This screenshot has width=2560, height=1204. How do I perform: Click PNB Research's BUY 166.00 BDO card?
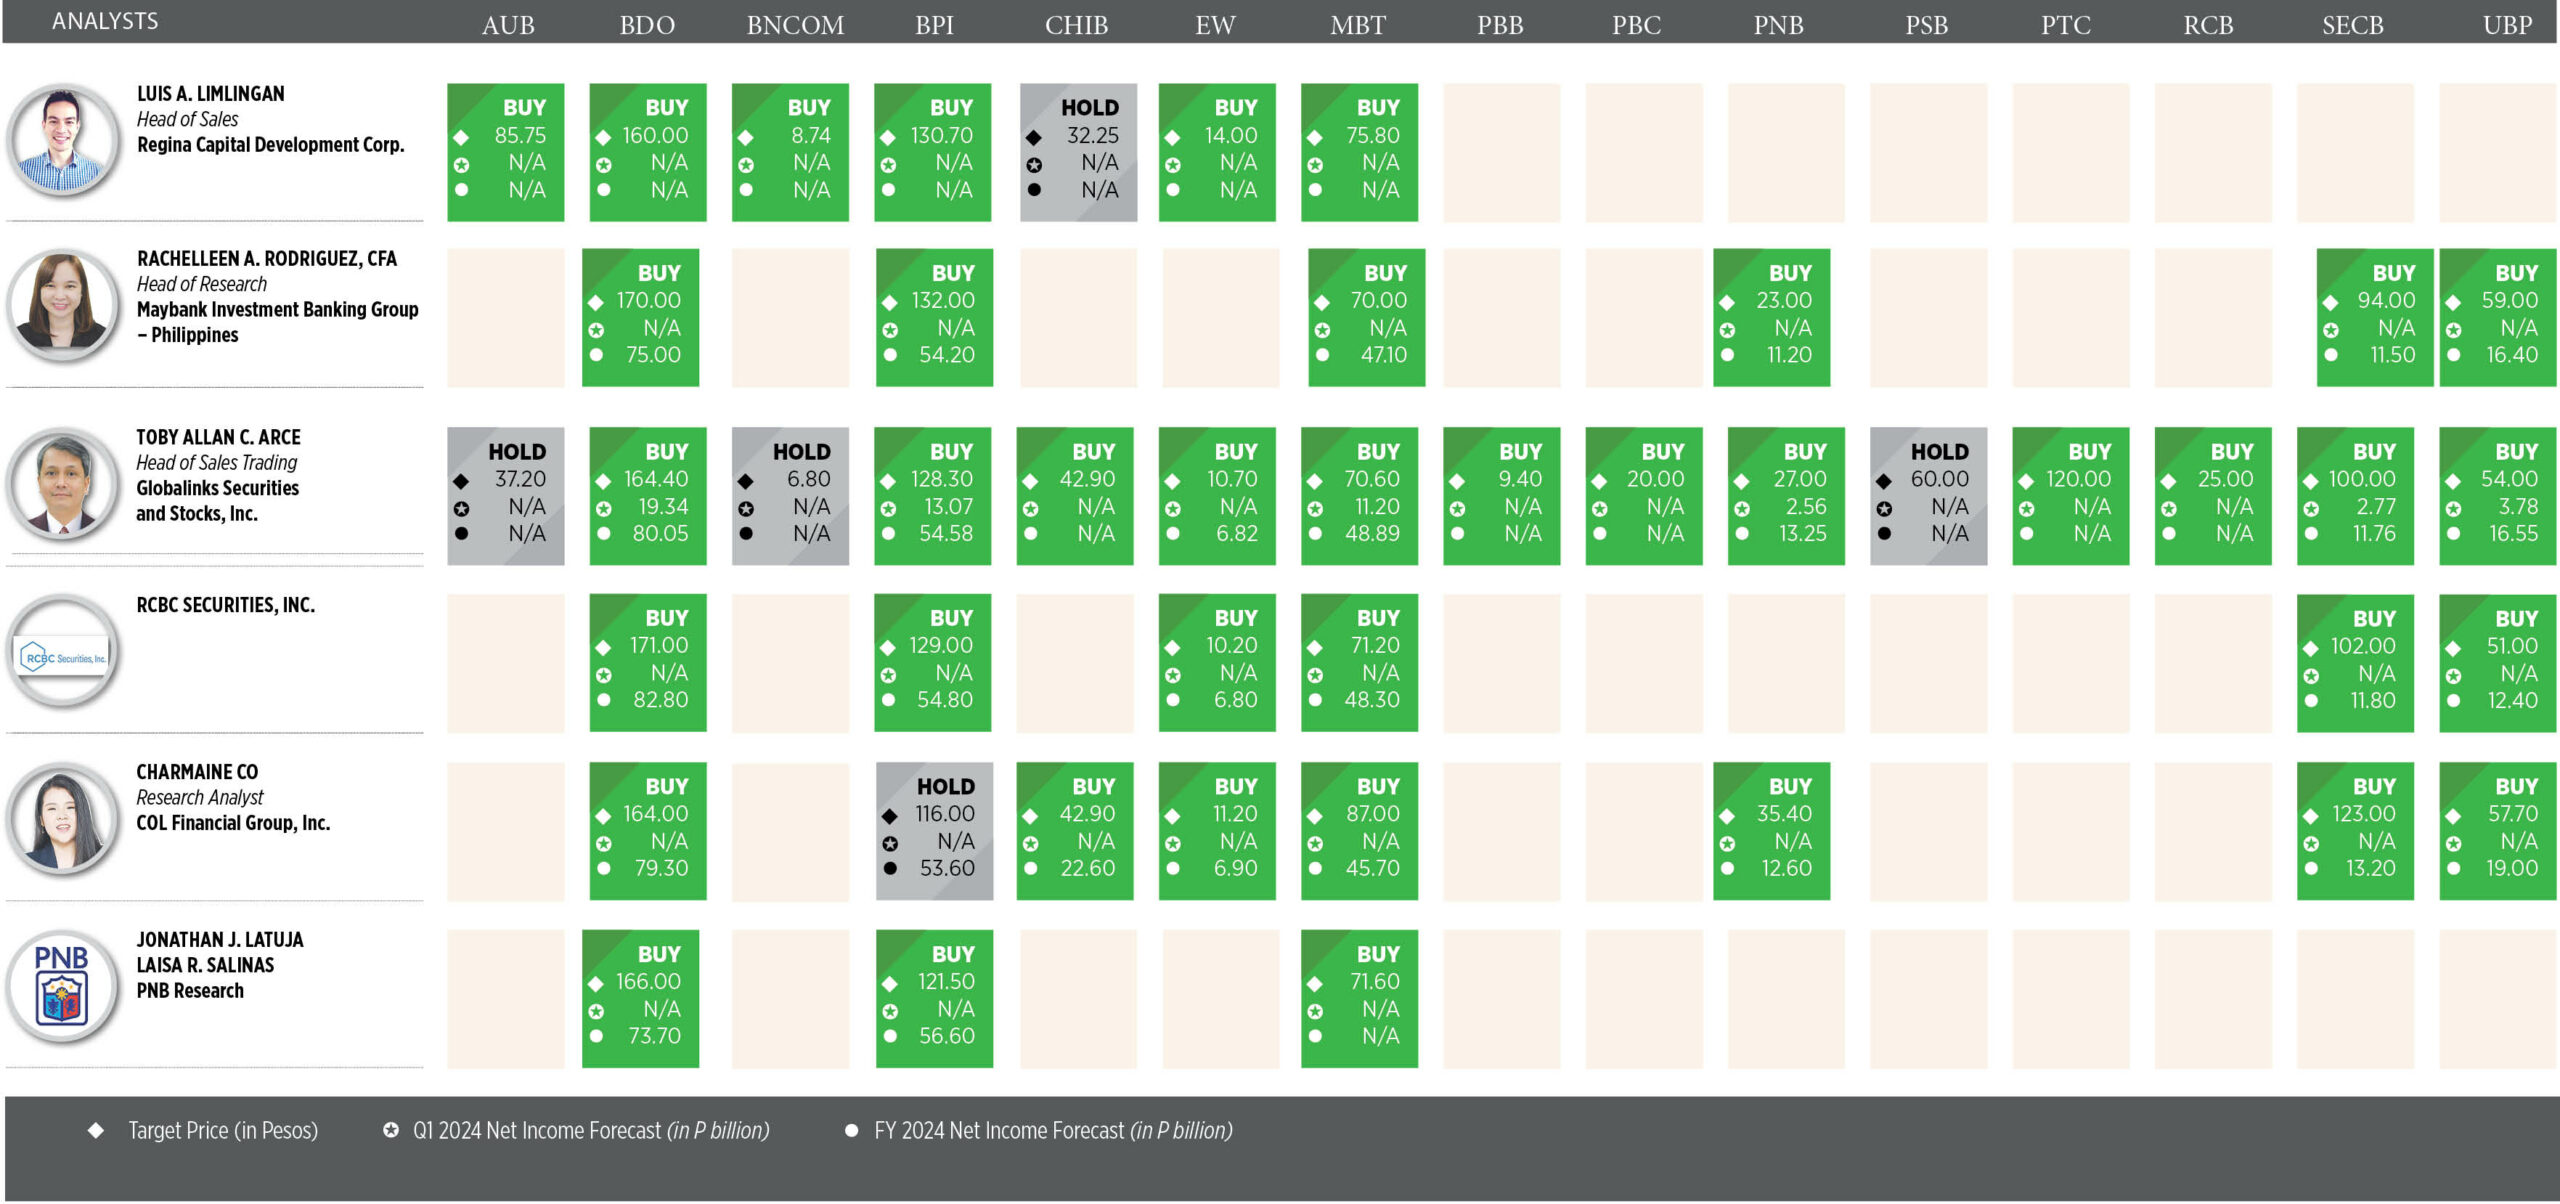click(x=640, y=999)
